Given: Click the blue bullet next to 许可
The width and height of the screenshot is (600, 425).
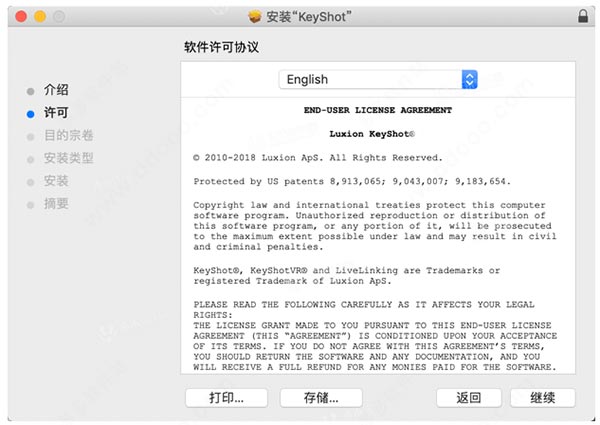Looking at the screenshot, I should coord(31,114).
